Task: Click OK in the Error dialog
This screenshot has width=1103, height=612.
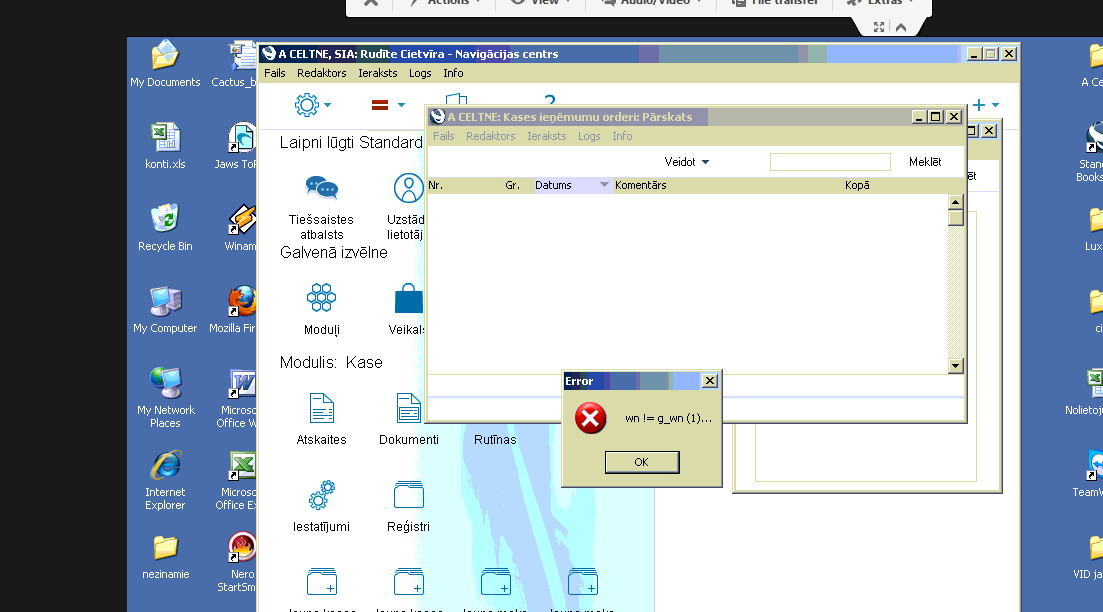Action: point(642,462)
